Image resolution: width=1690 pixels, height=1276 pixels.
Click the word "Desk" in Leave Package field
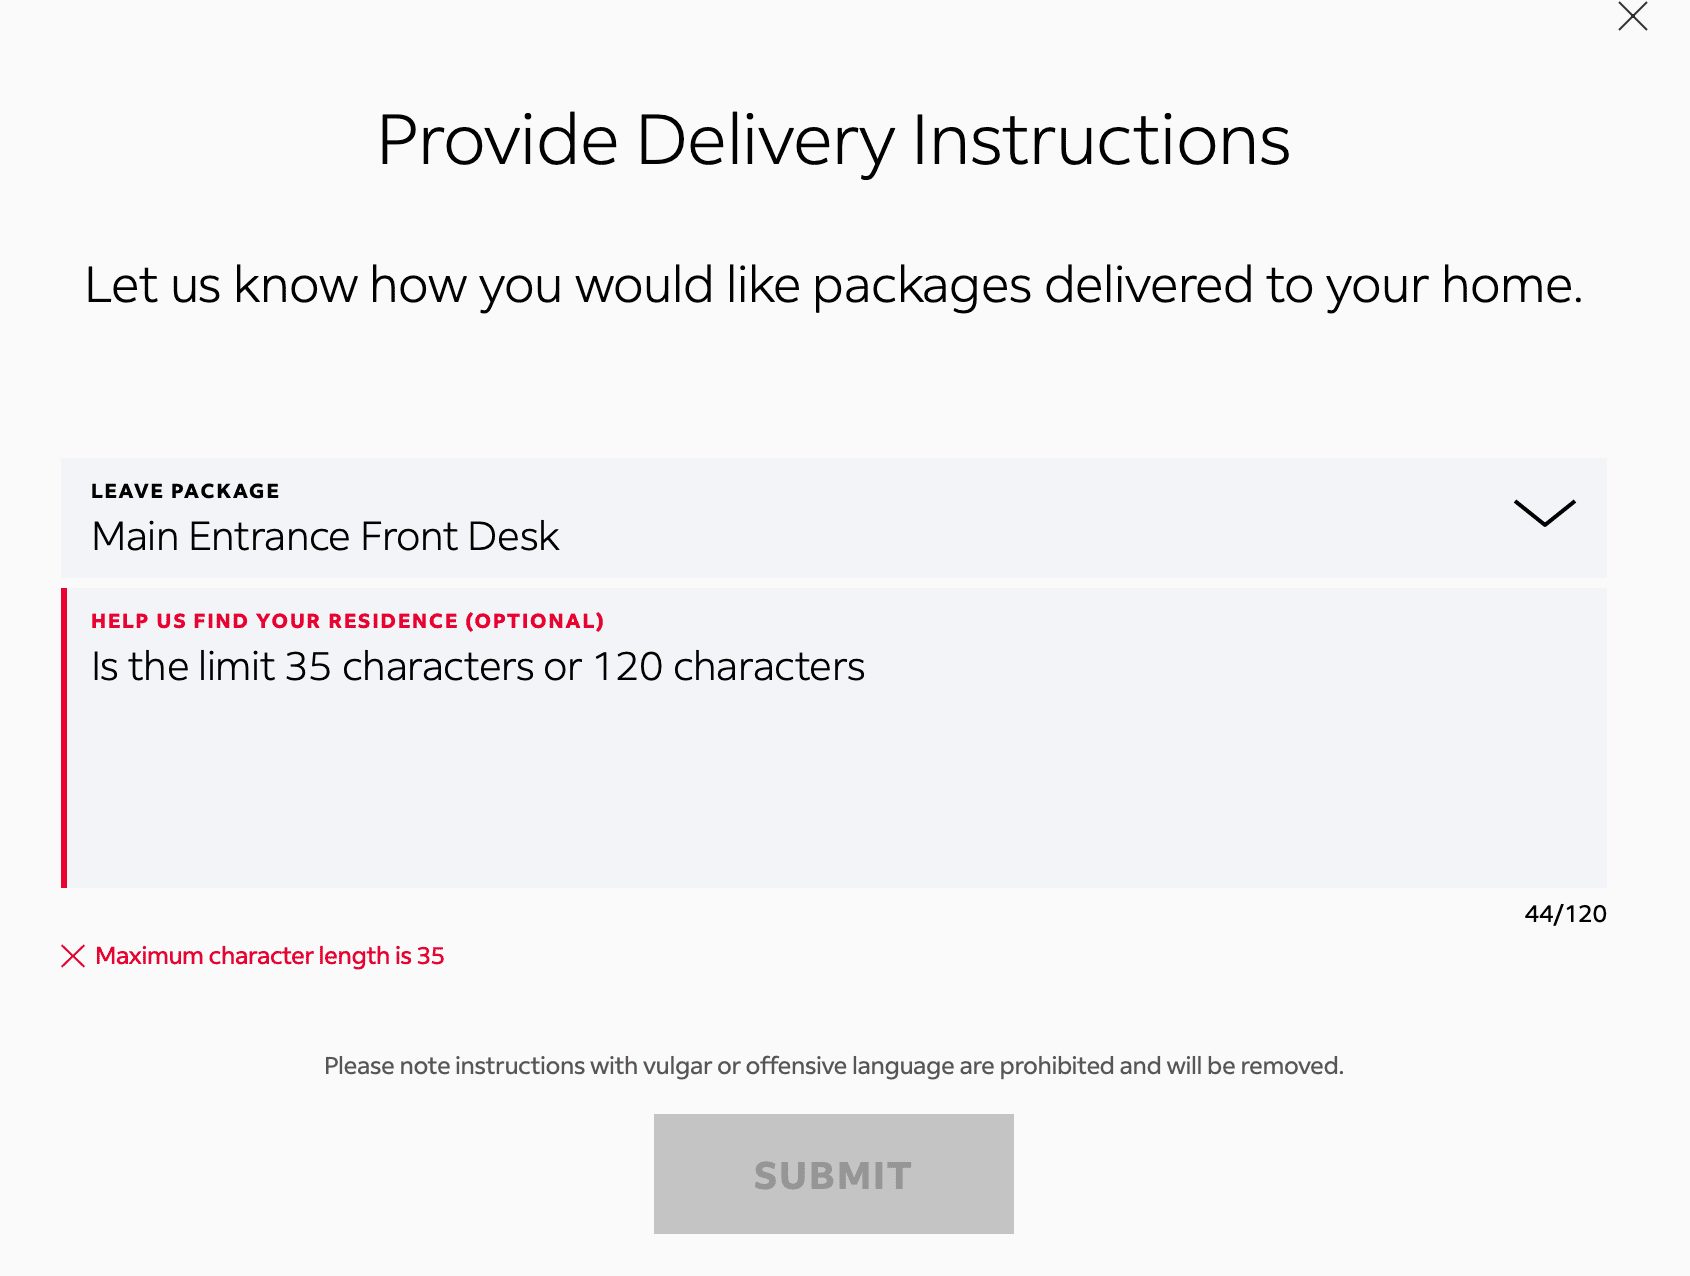pos(513,537)
